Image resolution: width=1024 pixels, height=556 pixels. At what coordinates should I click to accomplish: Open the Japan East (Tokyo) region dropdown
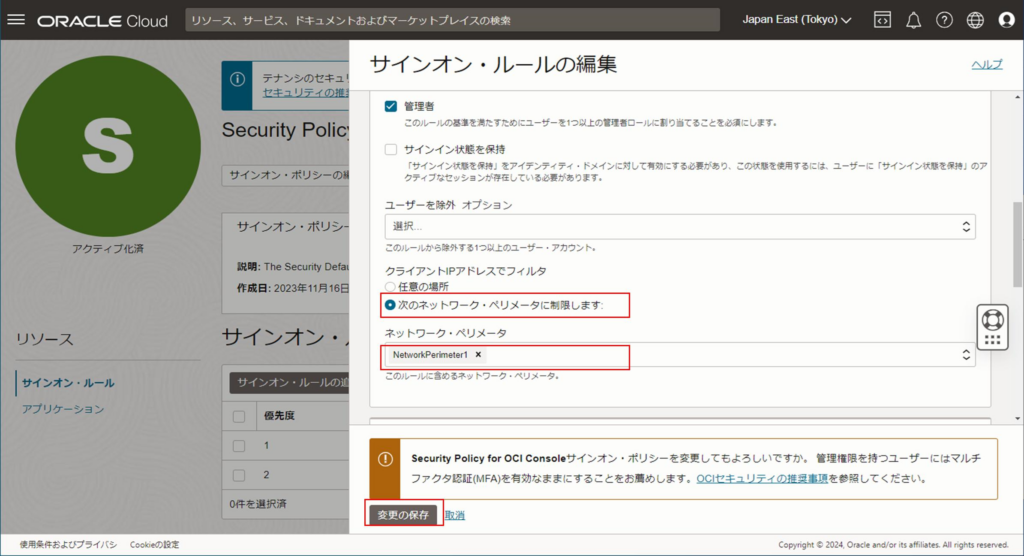(797, 20)
